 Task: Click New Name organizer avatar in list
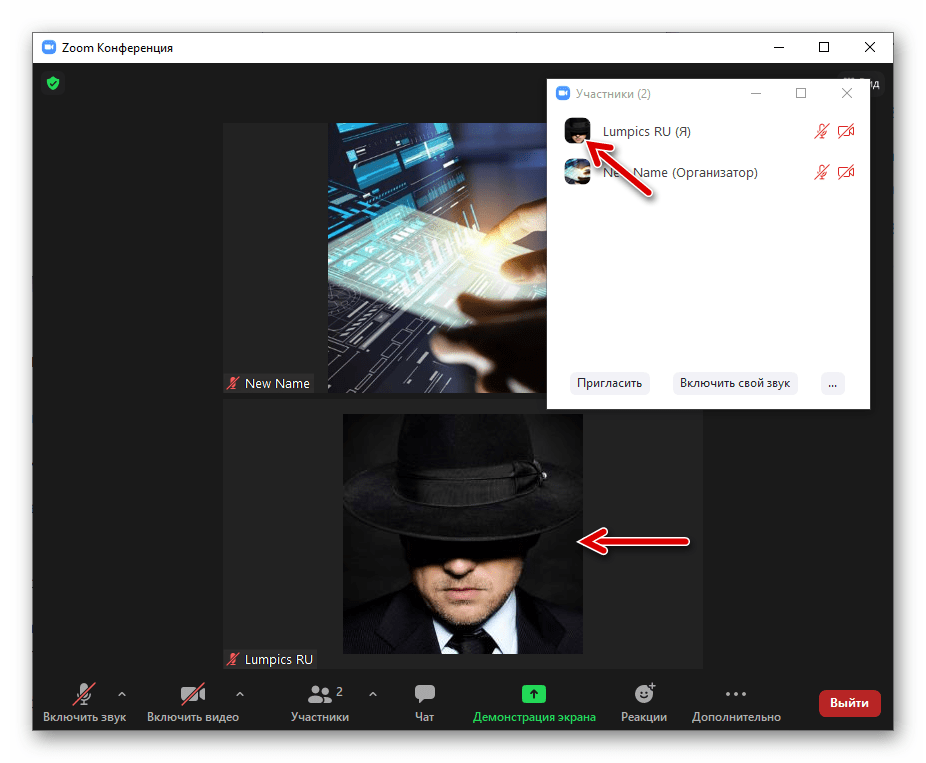[x=577, y=172]
